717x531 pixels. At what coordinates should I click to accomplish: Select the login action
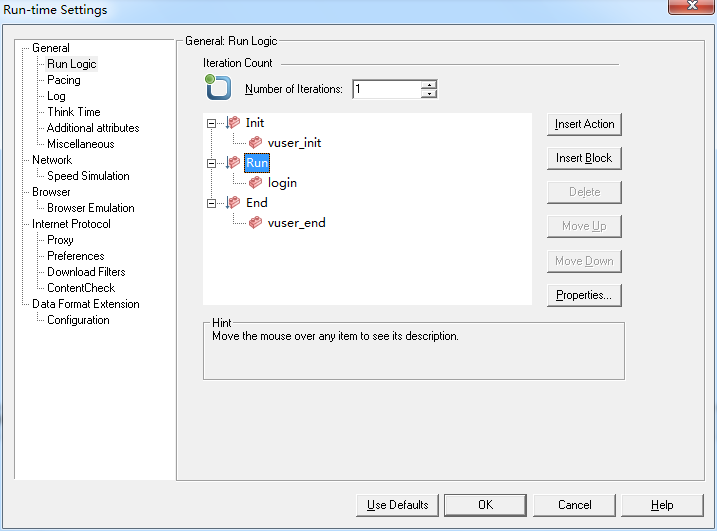click(282, 183)
